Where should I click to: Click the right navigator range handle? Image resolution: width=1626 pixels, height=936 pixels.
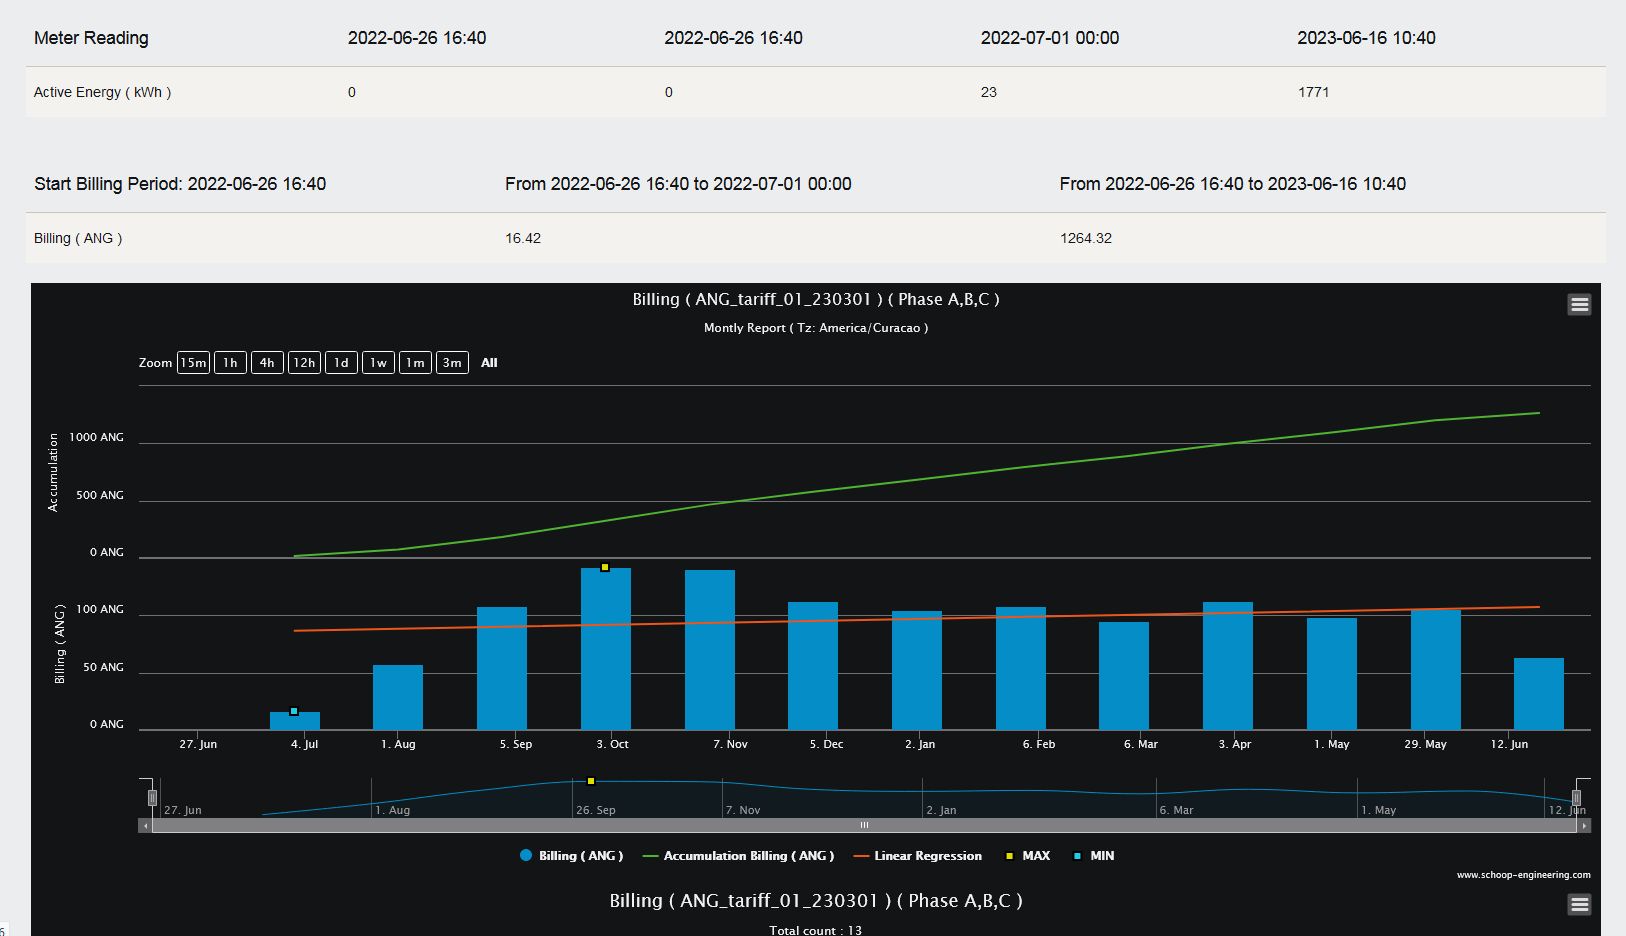pos(1576,797)
